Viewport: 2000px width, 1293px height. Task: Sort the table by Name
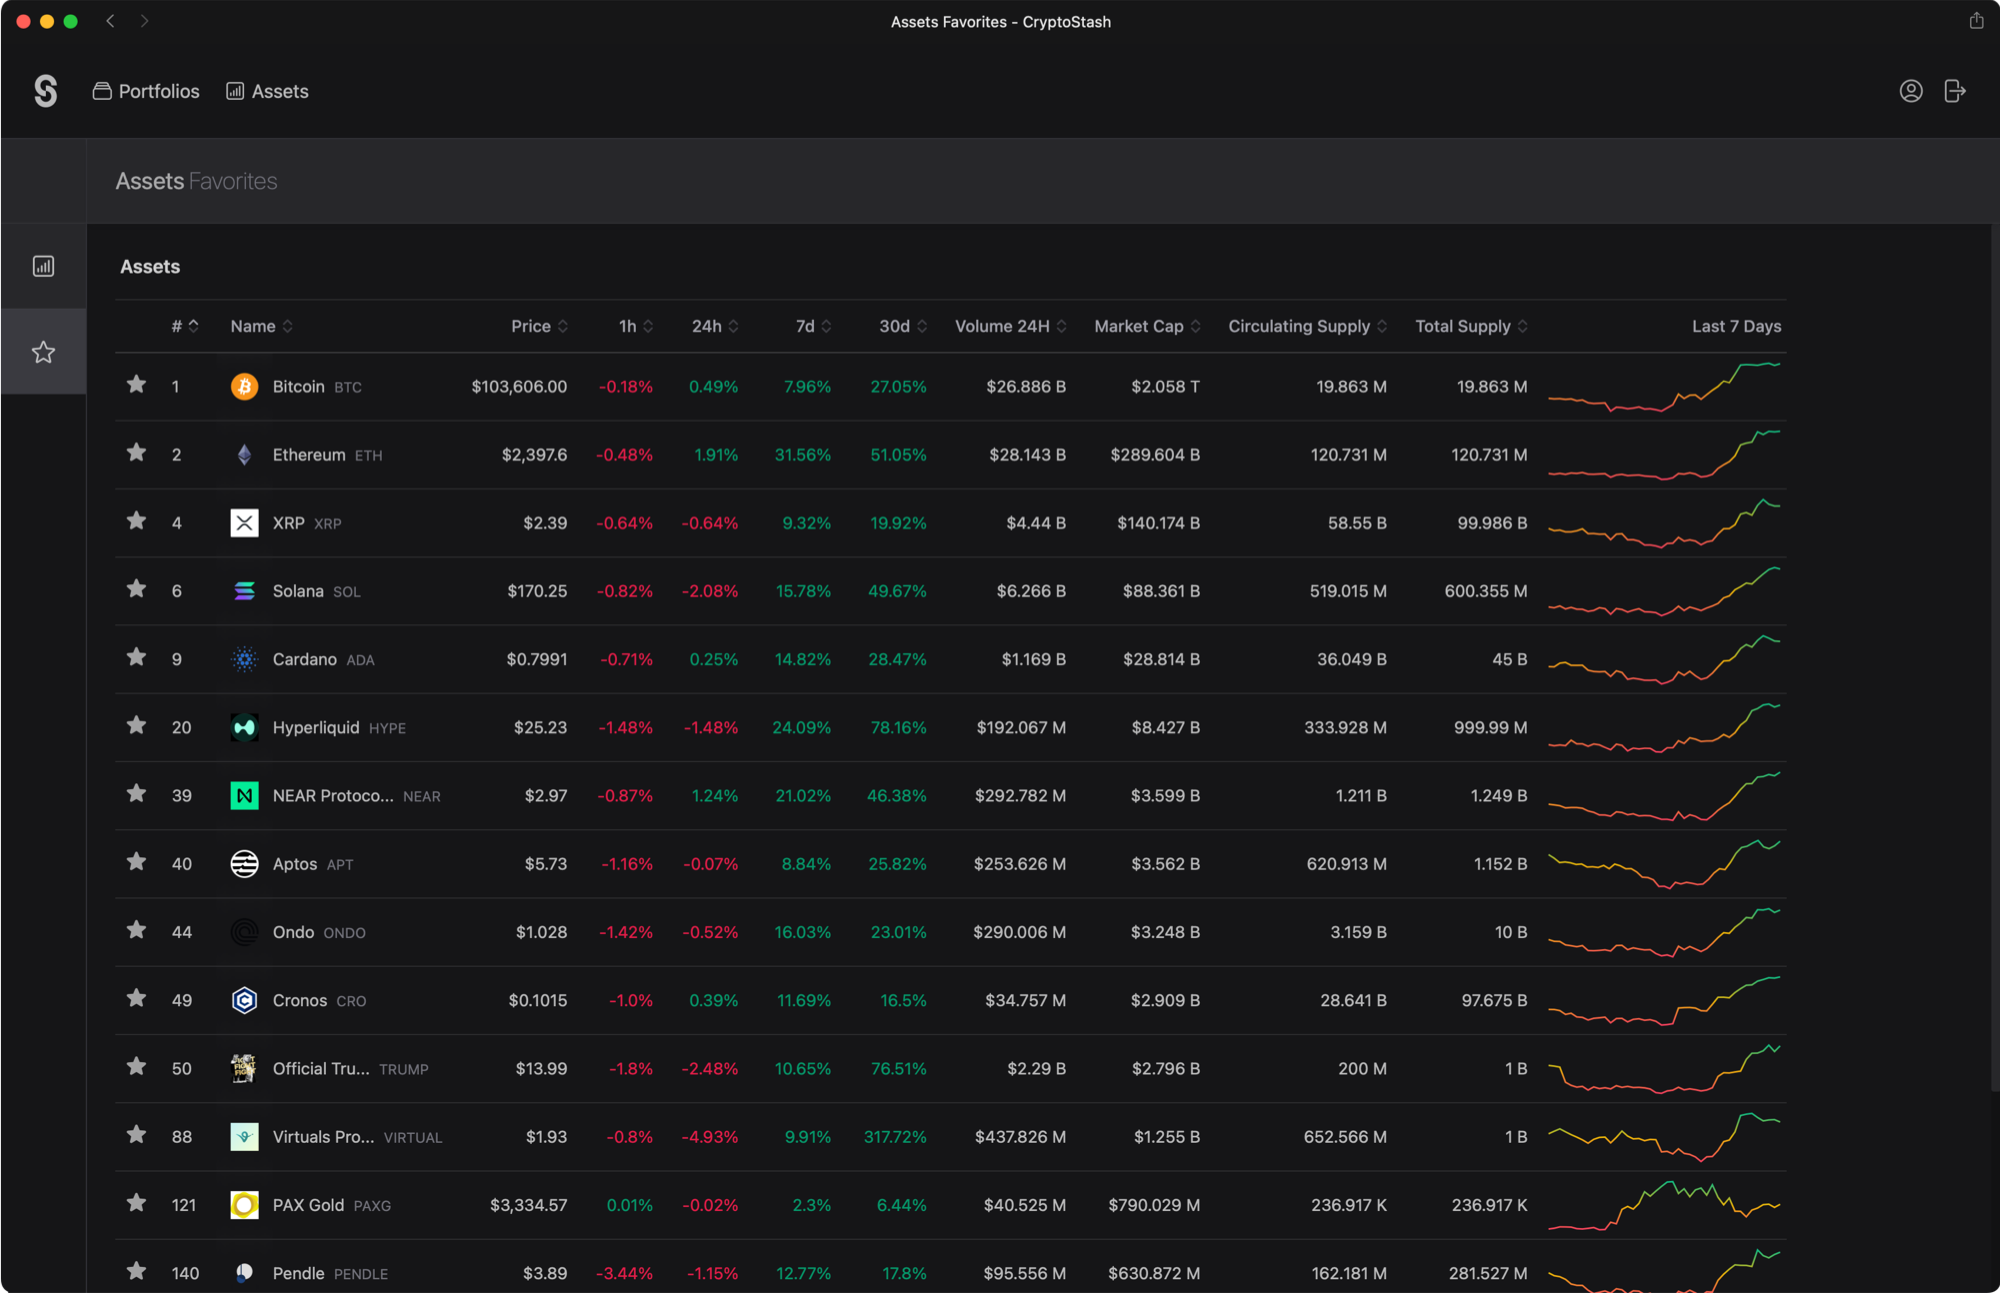tap(261, 326)
